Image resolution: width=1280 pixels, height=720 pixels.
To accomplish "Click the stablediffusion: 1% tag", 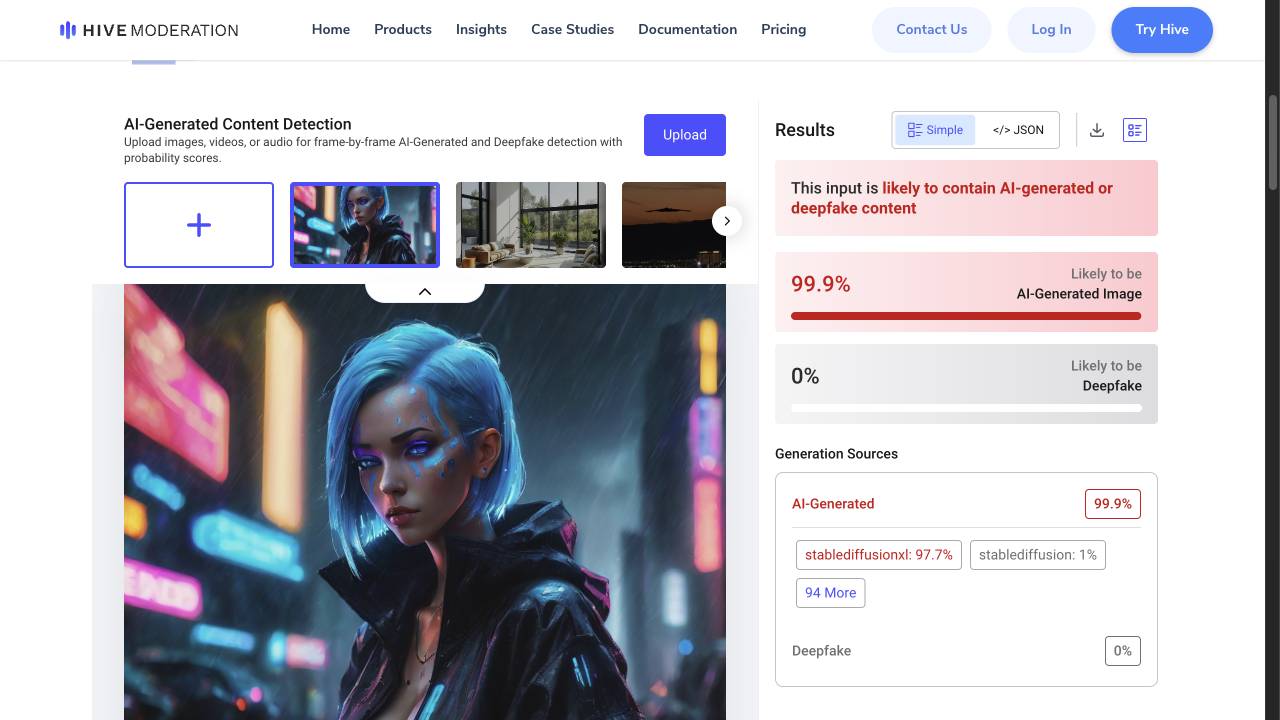I will pyautogui.click(x=1038, y=555).
